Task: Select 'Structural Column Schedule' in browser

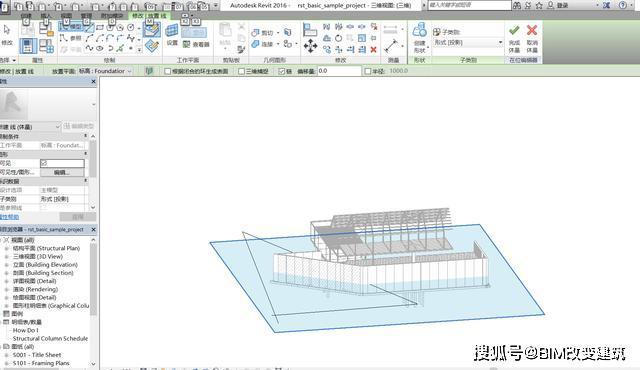Action: [x=50, y=339]
